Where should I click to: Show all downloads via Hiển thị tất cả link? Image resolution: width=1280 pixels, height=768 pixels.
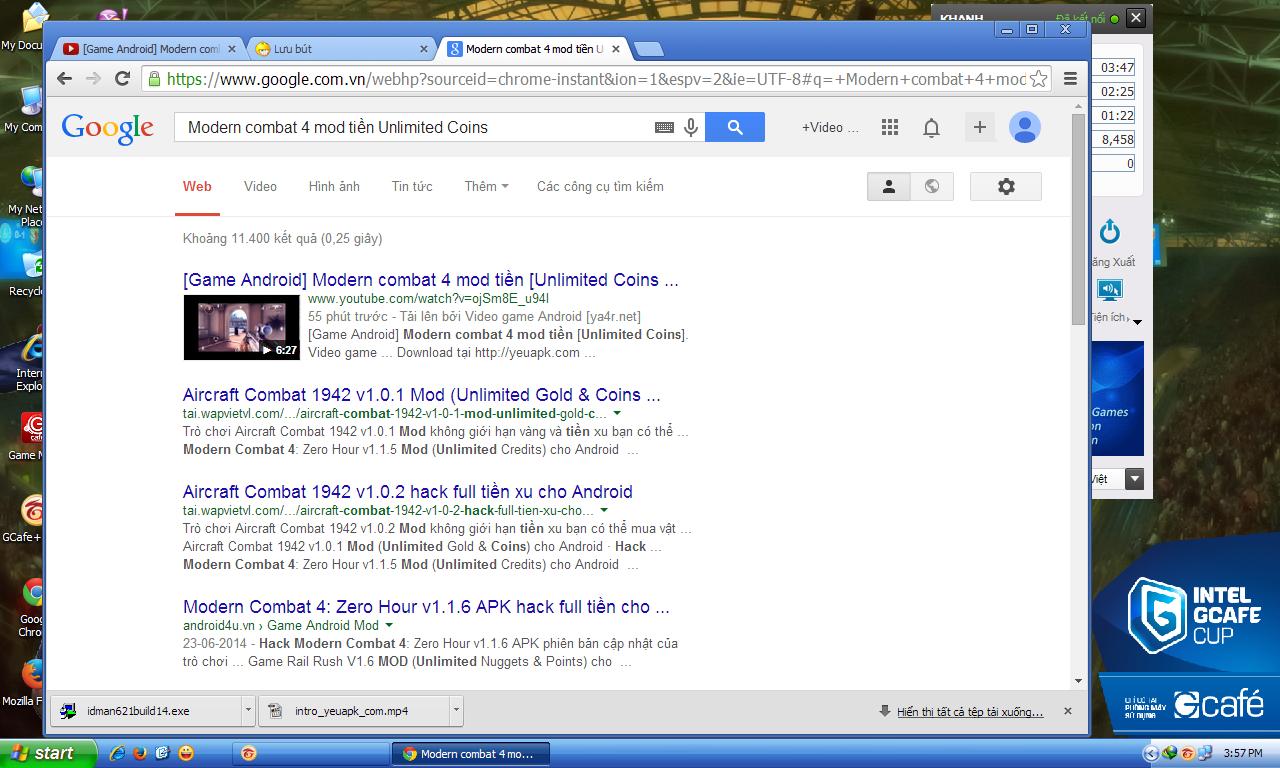coord(969,712)
